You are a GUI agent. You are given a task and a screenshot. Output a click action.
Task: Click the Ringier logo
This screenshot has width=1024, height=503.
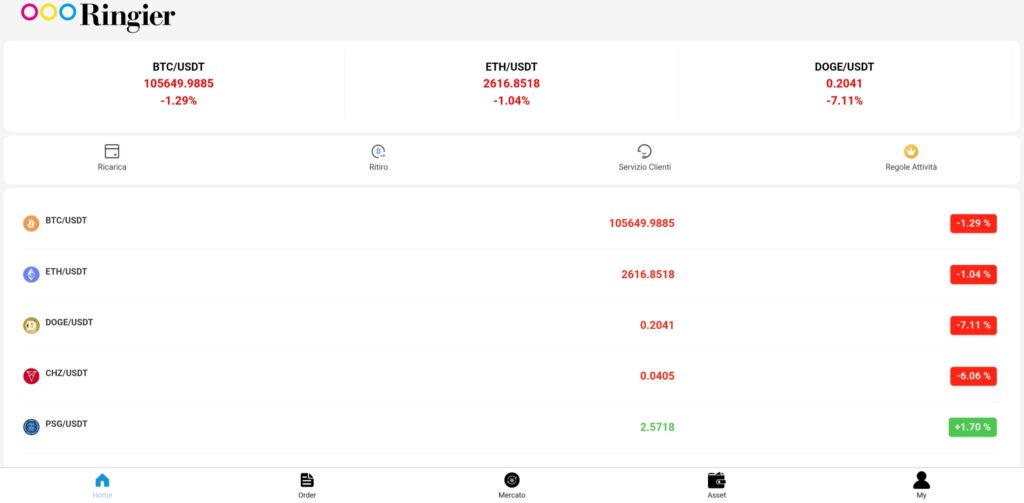click(x=98, y=15)
